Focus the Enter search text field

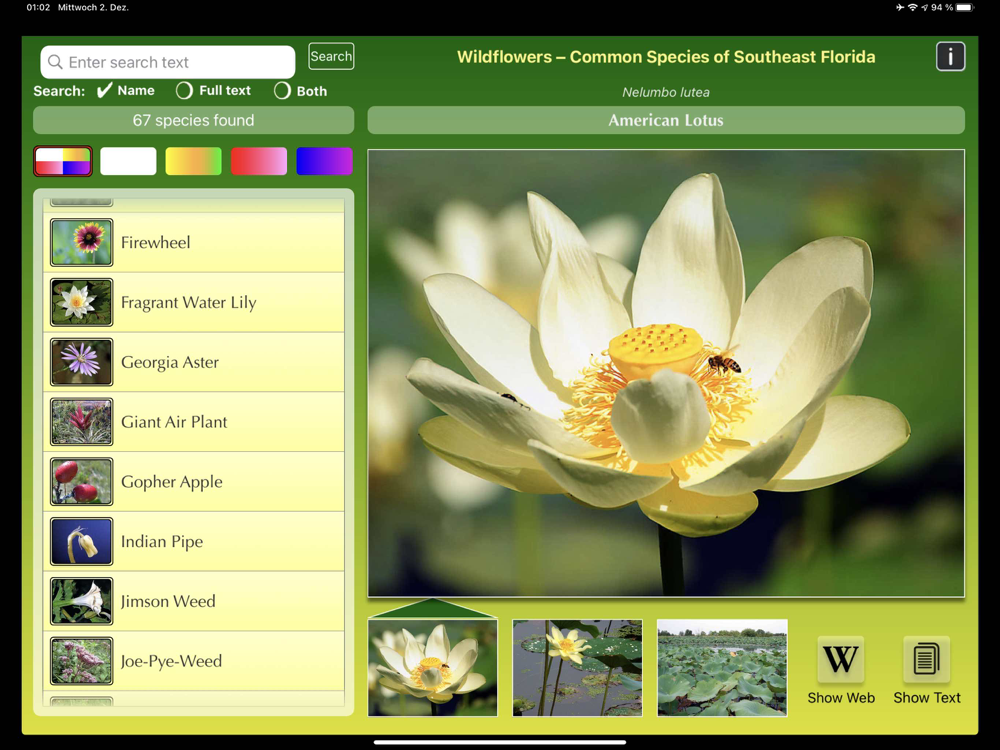(168, 62)
